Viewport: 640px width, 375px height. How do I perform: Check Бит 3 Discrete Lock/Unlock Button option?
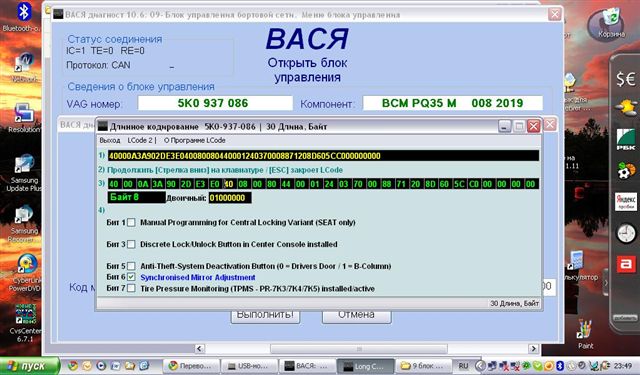pyautogui.click(x=131, y=244)
